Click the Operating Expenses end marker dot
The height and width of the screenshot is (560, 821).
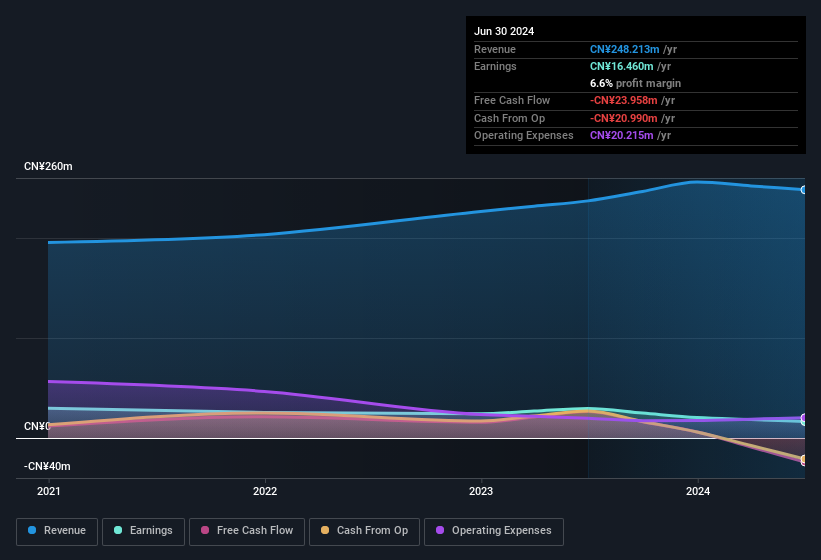point(804,417)
